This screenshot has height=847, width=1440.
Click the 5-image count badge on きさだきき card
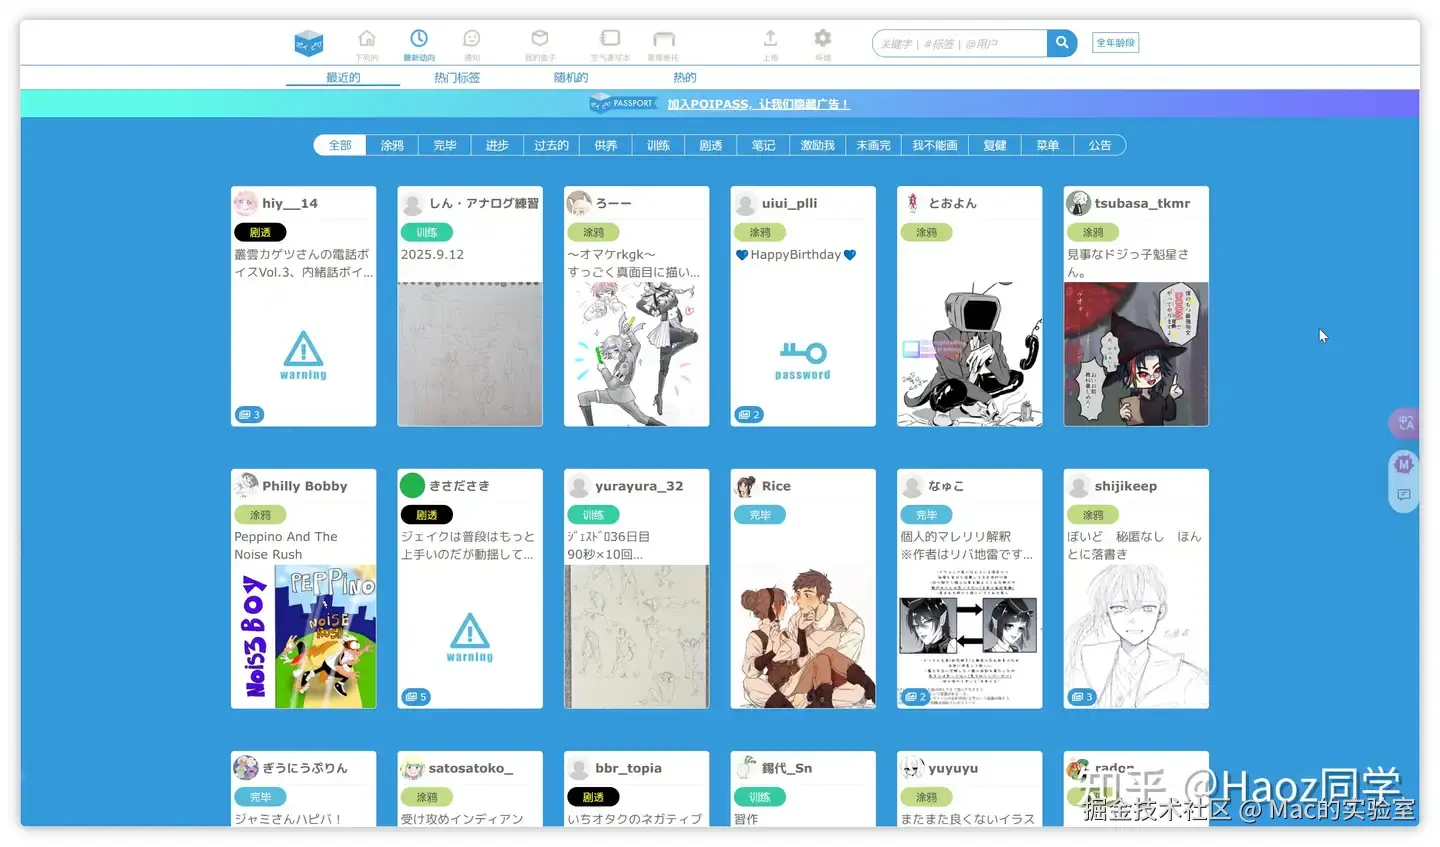[417, 697]
